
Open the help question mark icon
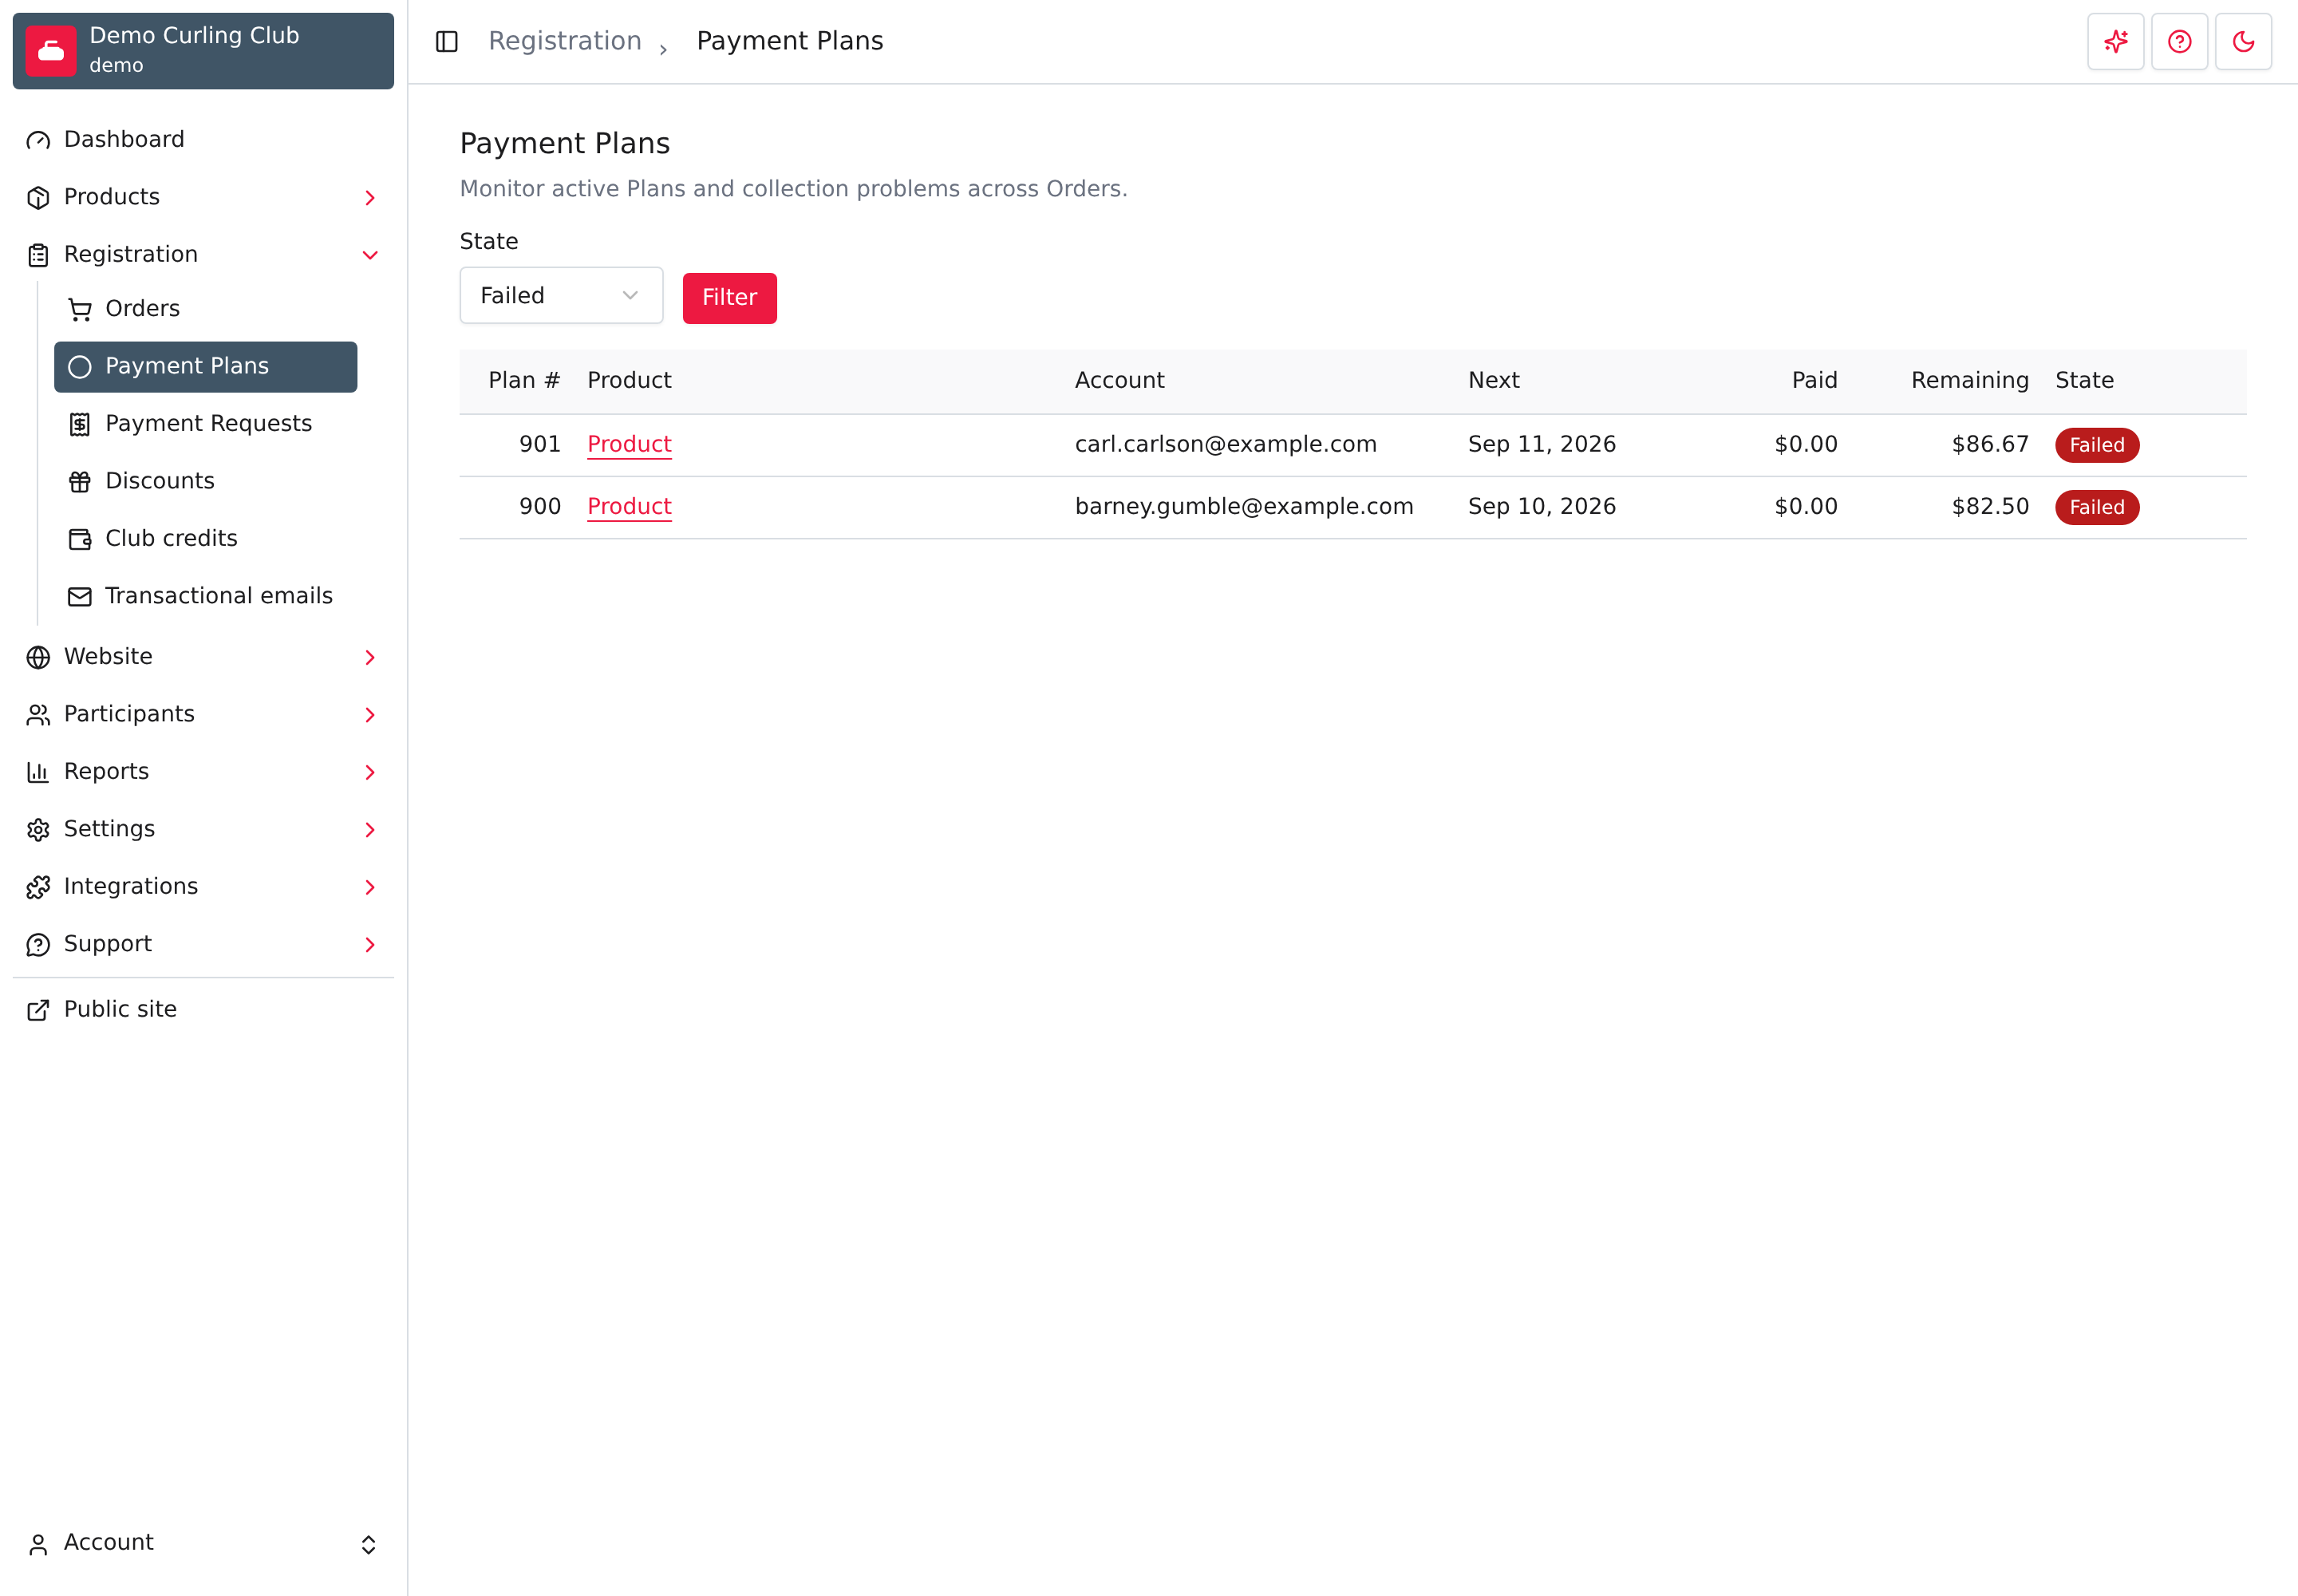point(2179,41)
